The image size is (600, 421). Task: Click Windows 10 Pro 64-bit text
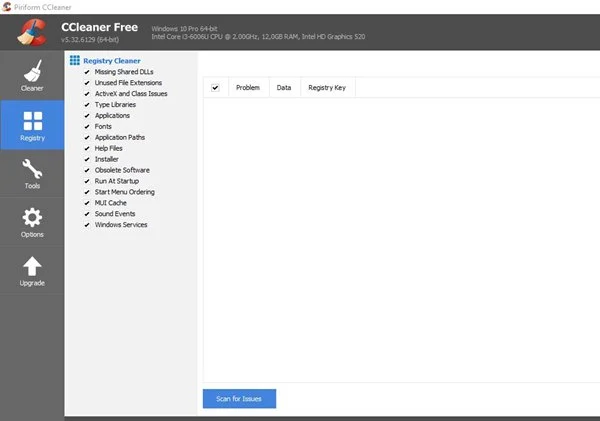[184, 29]
